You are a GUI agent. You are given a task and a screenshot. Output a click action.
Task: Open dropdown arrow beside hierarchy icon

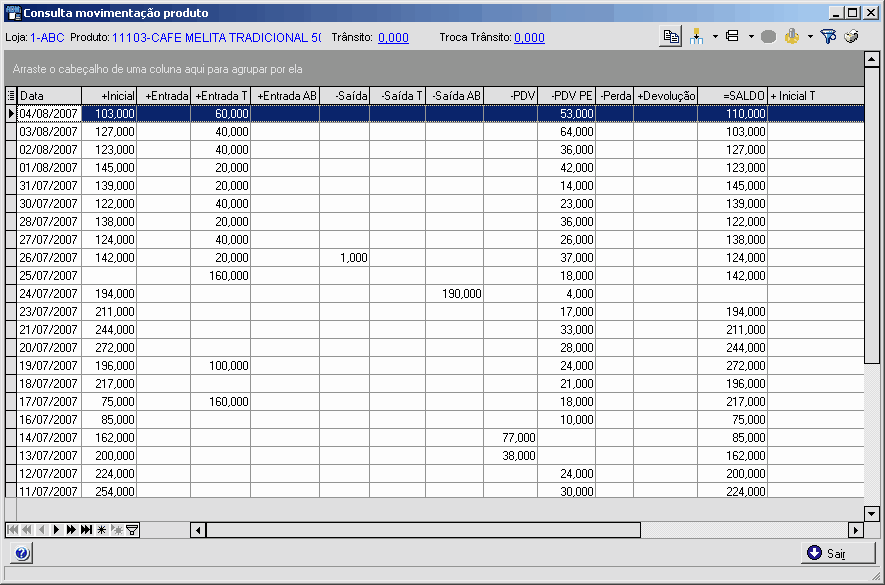715,37
